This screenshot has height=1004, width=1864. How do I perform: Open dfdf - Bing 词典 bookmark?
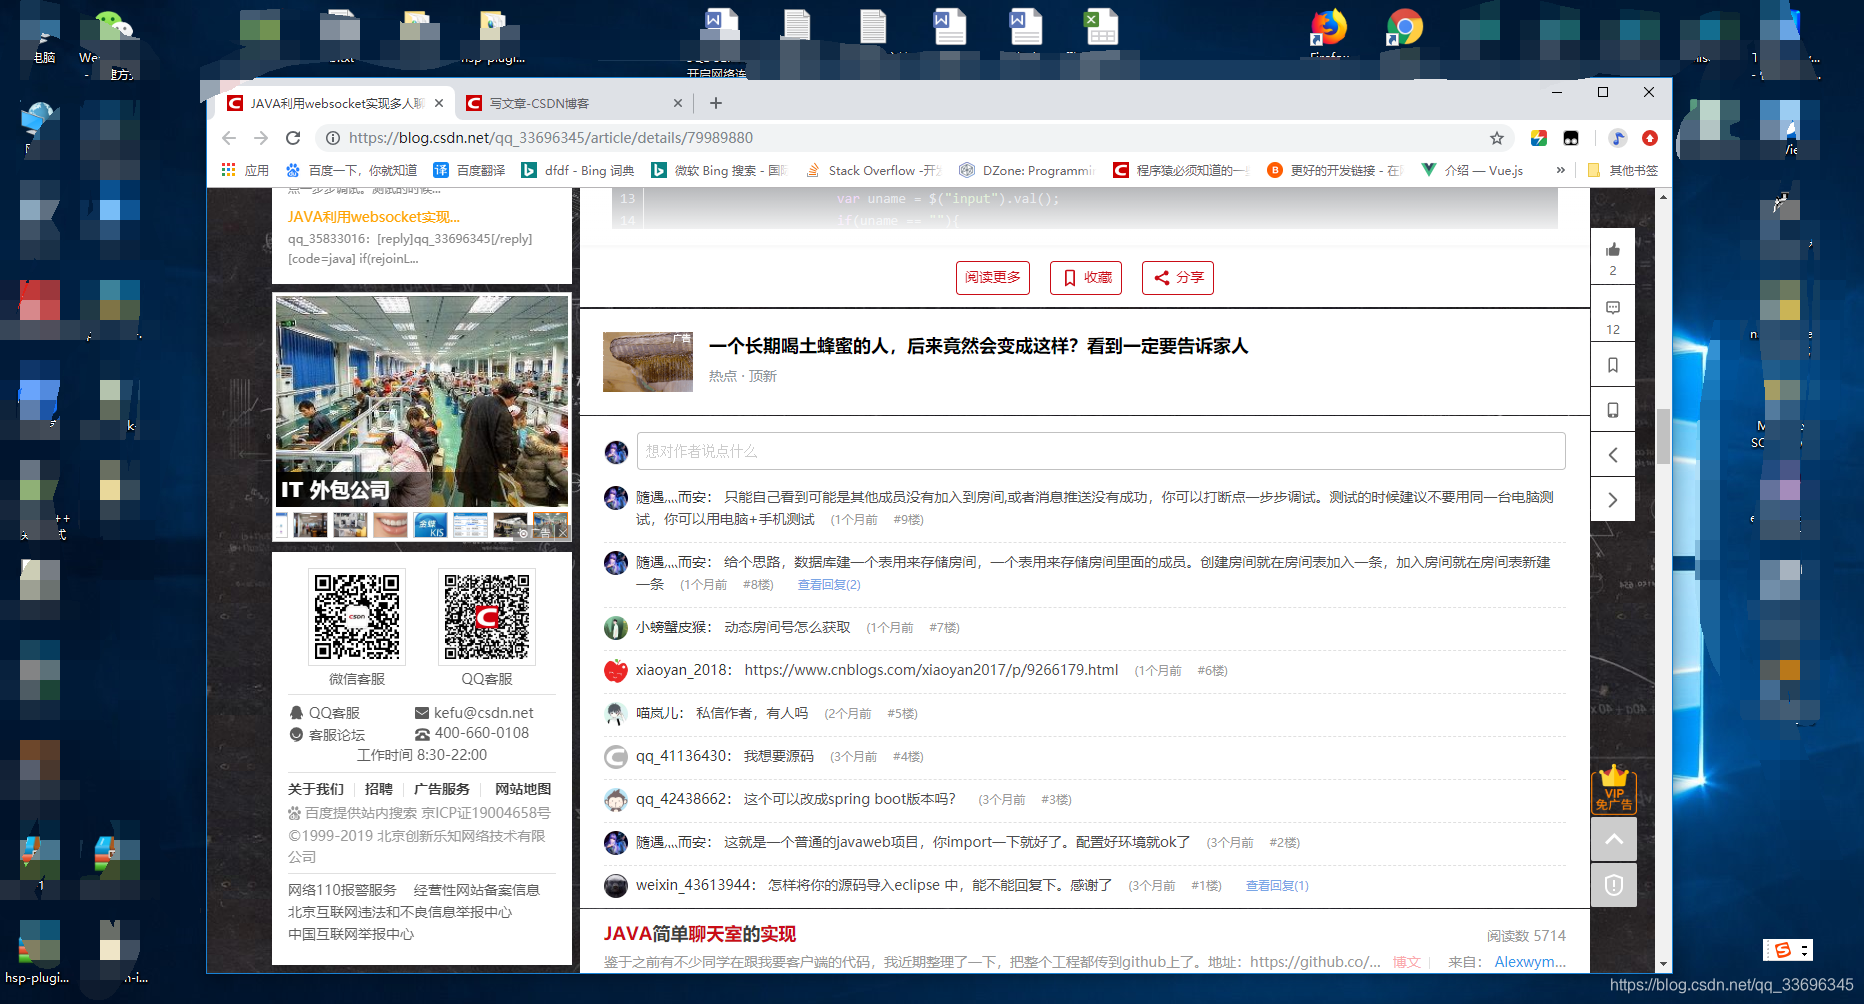pos(578,170)
